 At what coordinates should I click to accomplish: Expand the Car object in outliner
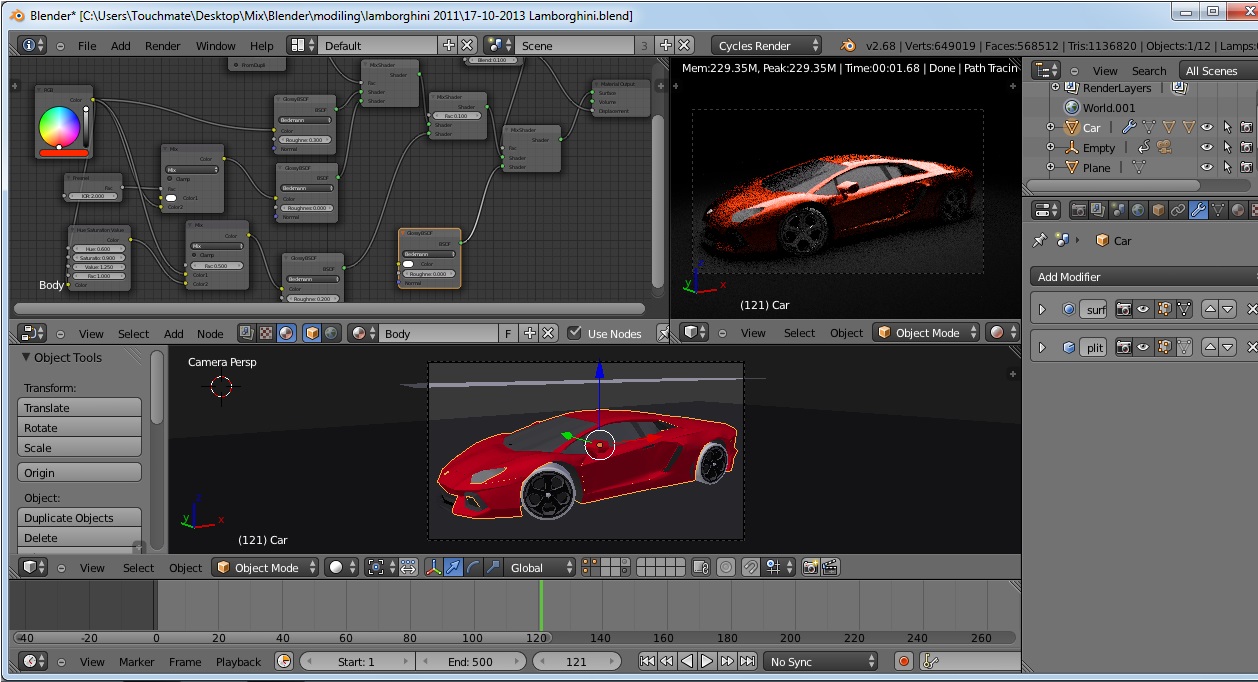1050,127
